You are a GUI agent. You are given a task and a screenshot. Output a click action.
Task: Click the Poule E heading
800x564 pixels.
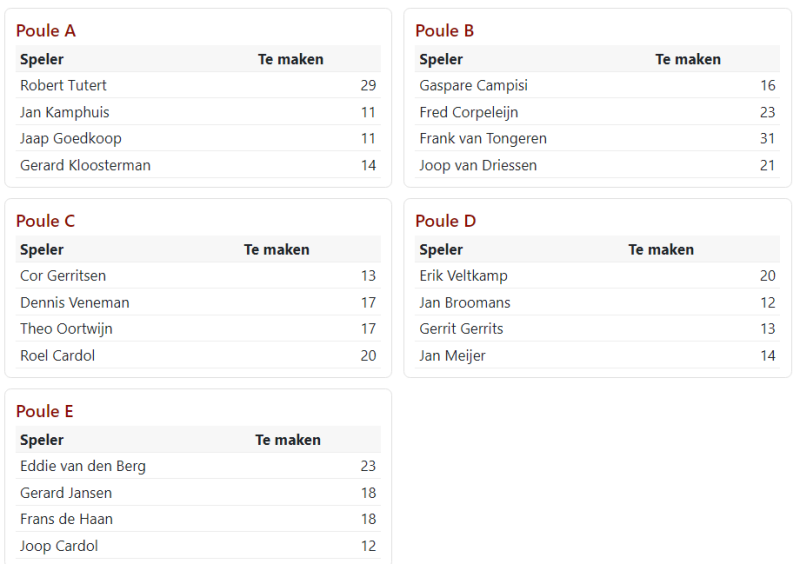[45, 411]
